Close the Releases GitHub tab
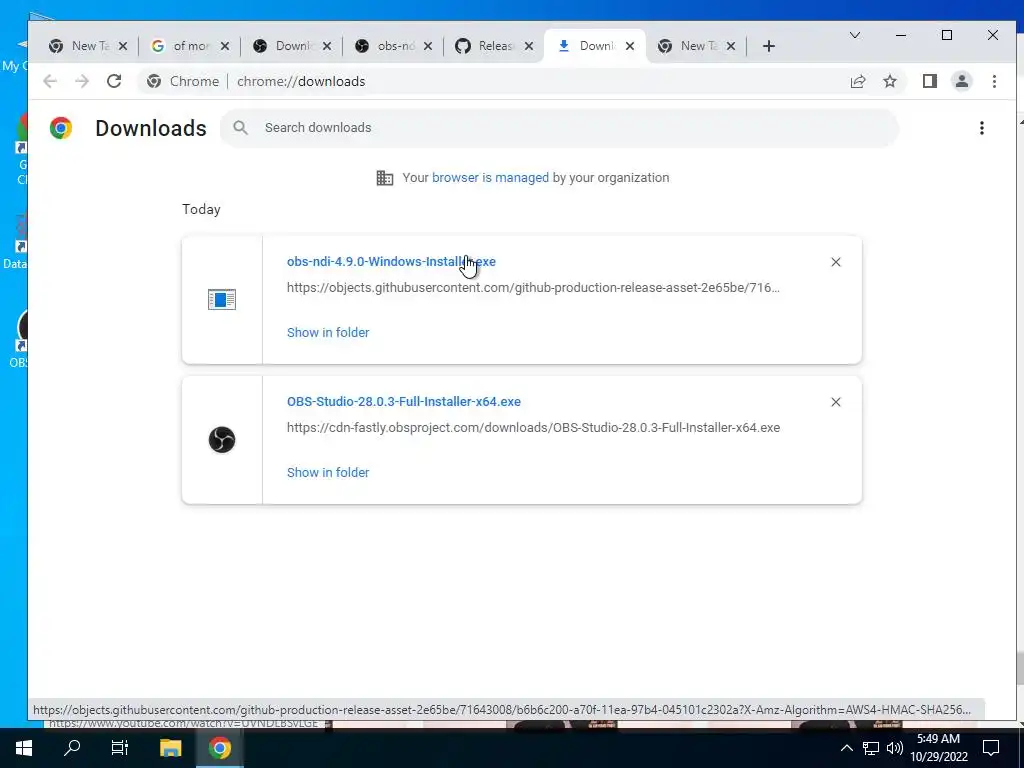 coord(529,46)
